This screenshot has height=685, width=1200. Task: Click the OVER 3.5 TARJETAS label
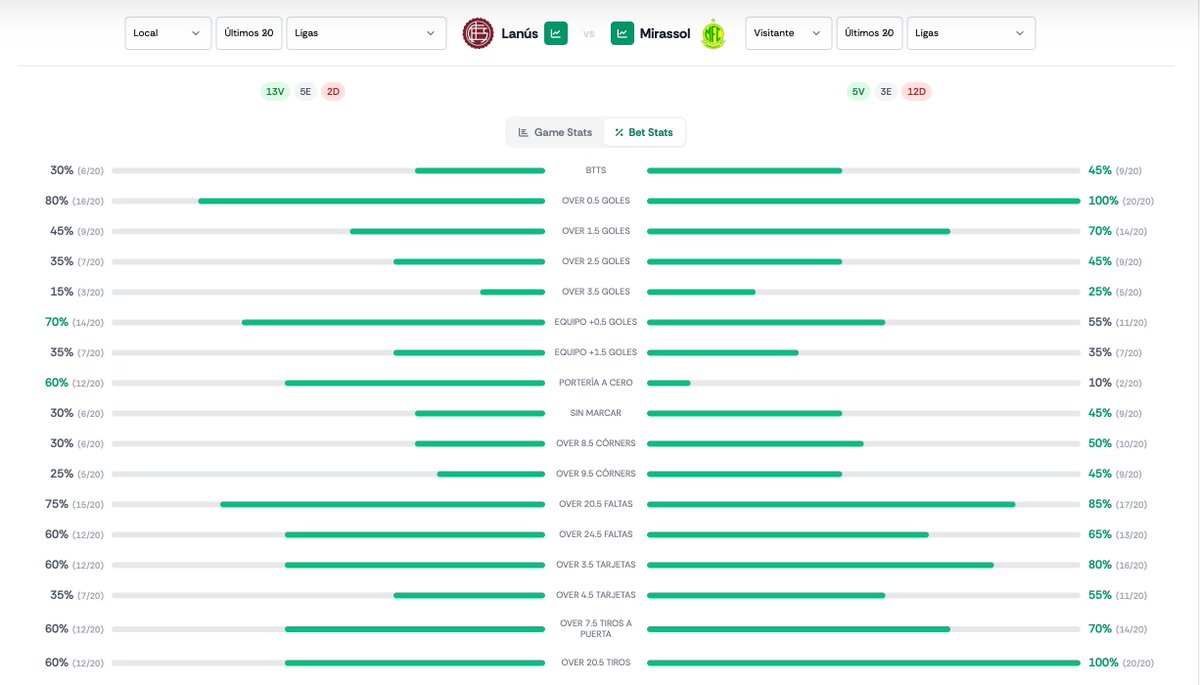coord(596,565)
